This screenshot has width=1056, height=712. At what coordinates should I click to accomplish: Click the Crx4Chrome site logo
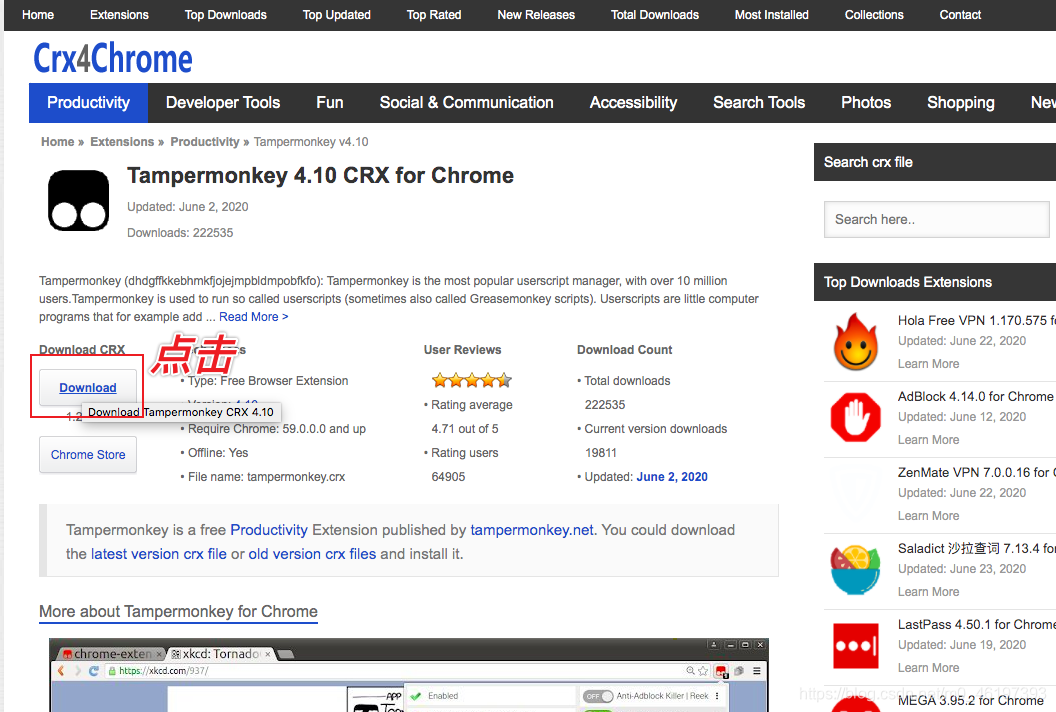pyautogui.click(x=112, y=58)
